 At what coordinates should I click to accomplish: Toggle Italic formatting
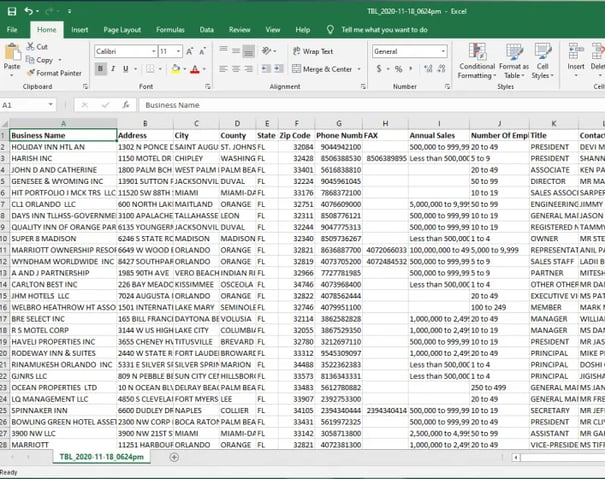click(x=113, y=69)
